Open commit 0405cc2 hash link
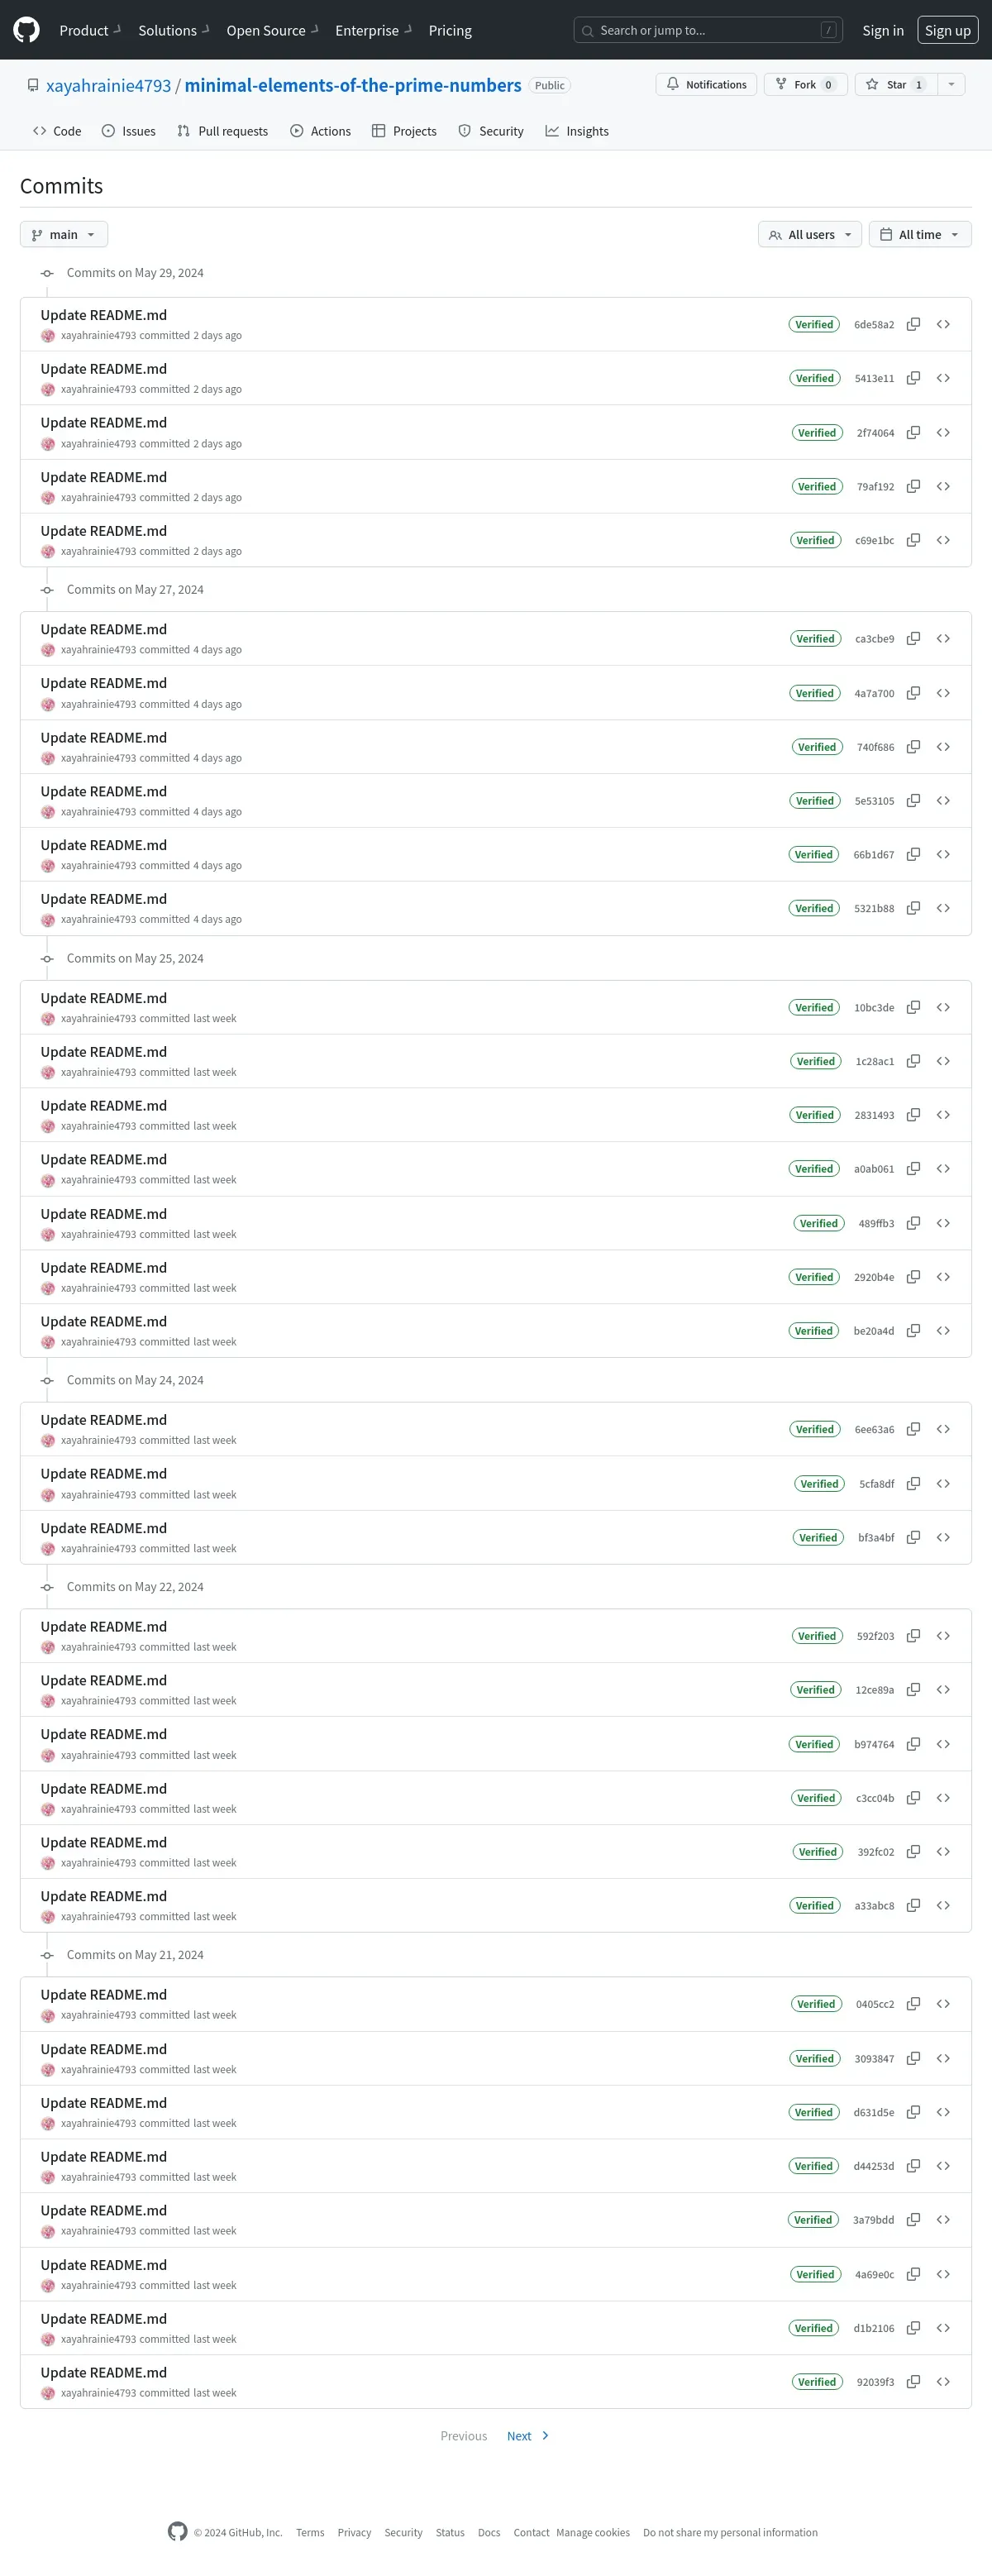992x2576 pixels. 875,2004
